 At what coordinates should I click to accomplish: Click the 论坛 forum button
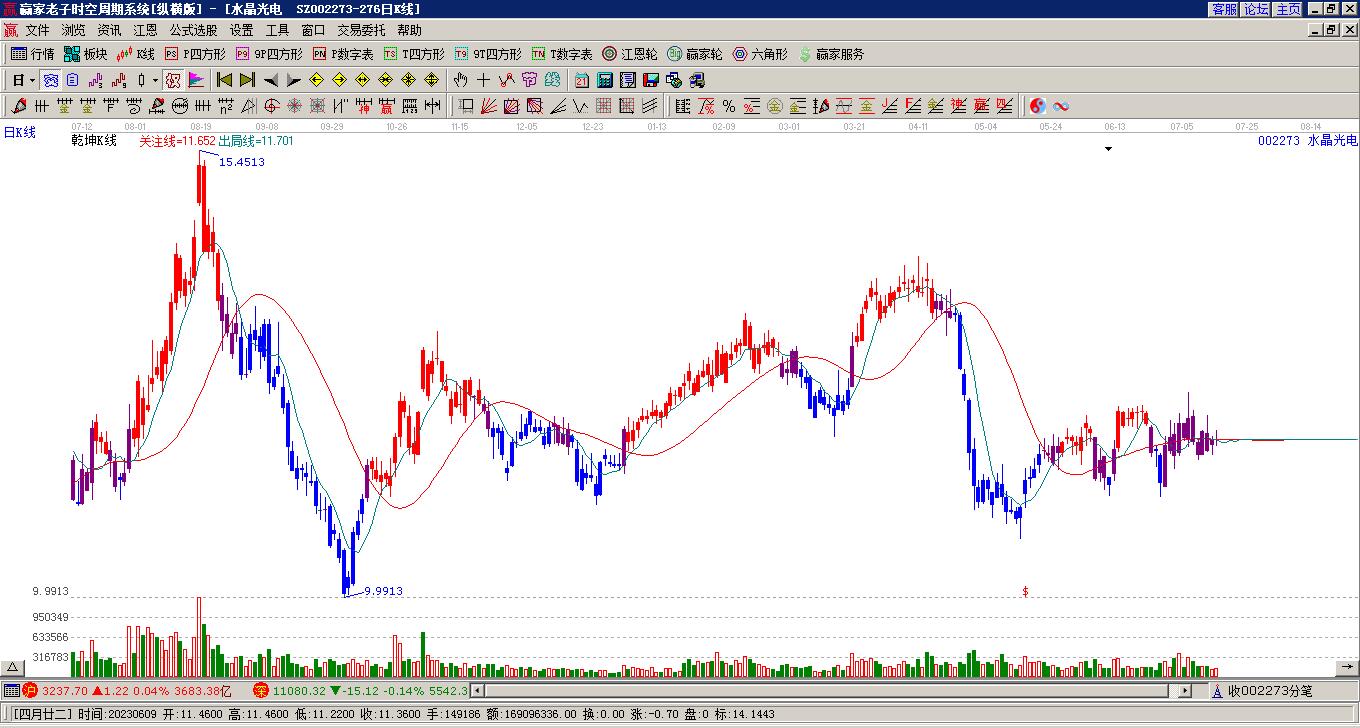(1256, 9)
